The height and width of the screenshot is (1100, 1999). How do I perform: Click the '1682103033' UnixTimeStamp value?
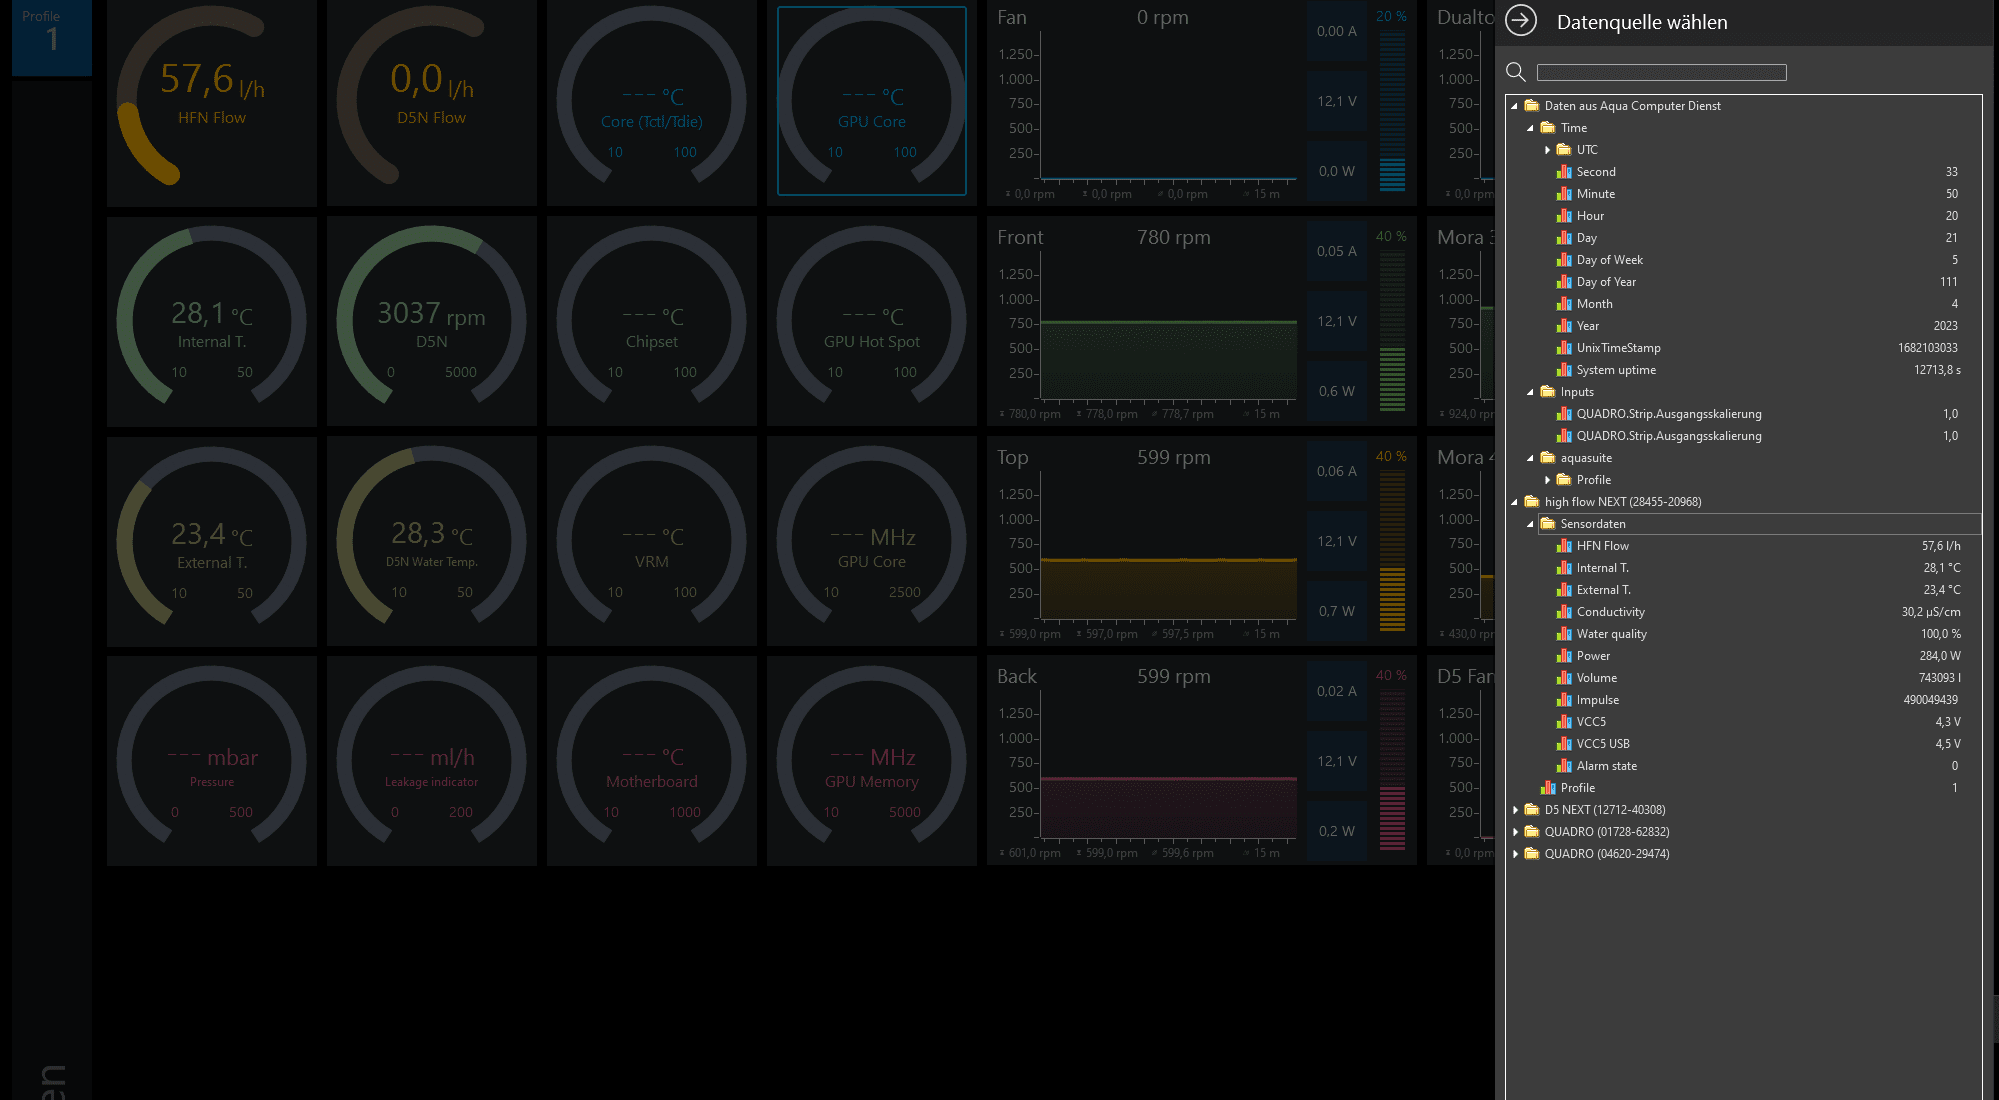tap(1927, 348)
